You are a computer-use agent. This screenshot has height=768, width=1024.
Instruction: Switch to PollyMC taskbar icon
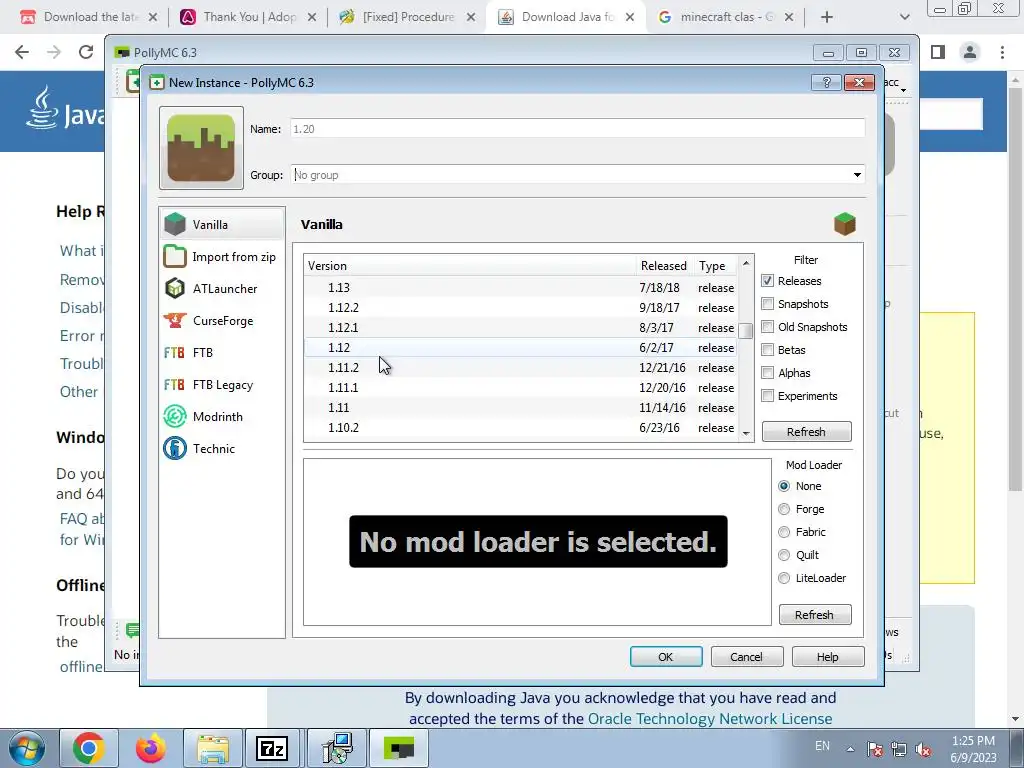coord(399,748)
